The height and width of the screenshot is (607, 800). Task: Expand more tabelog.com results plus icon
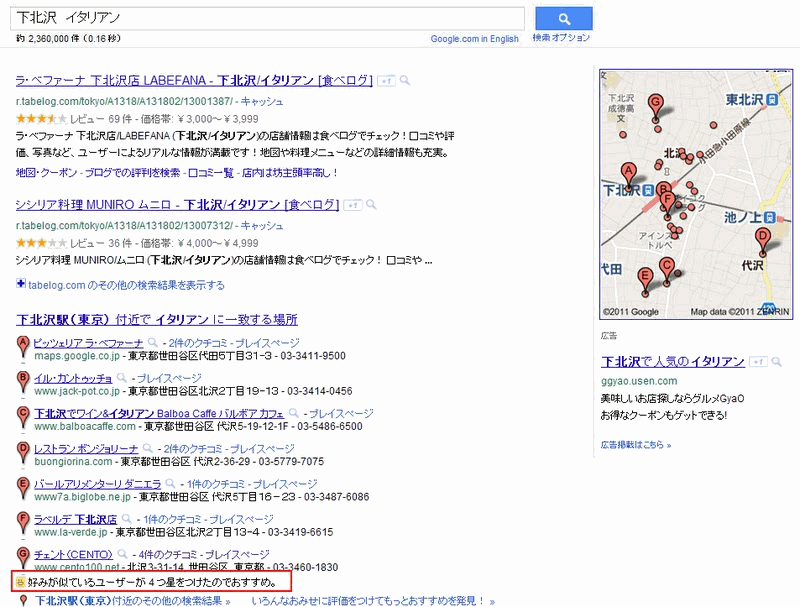21,283
